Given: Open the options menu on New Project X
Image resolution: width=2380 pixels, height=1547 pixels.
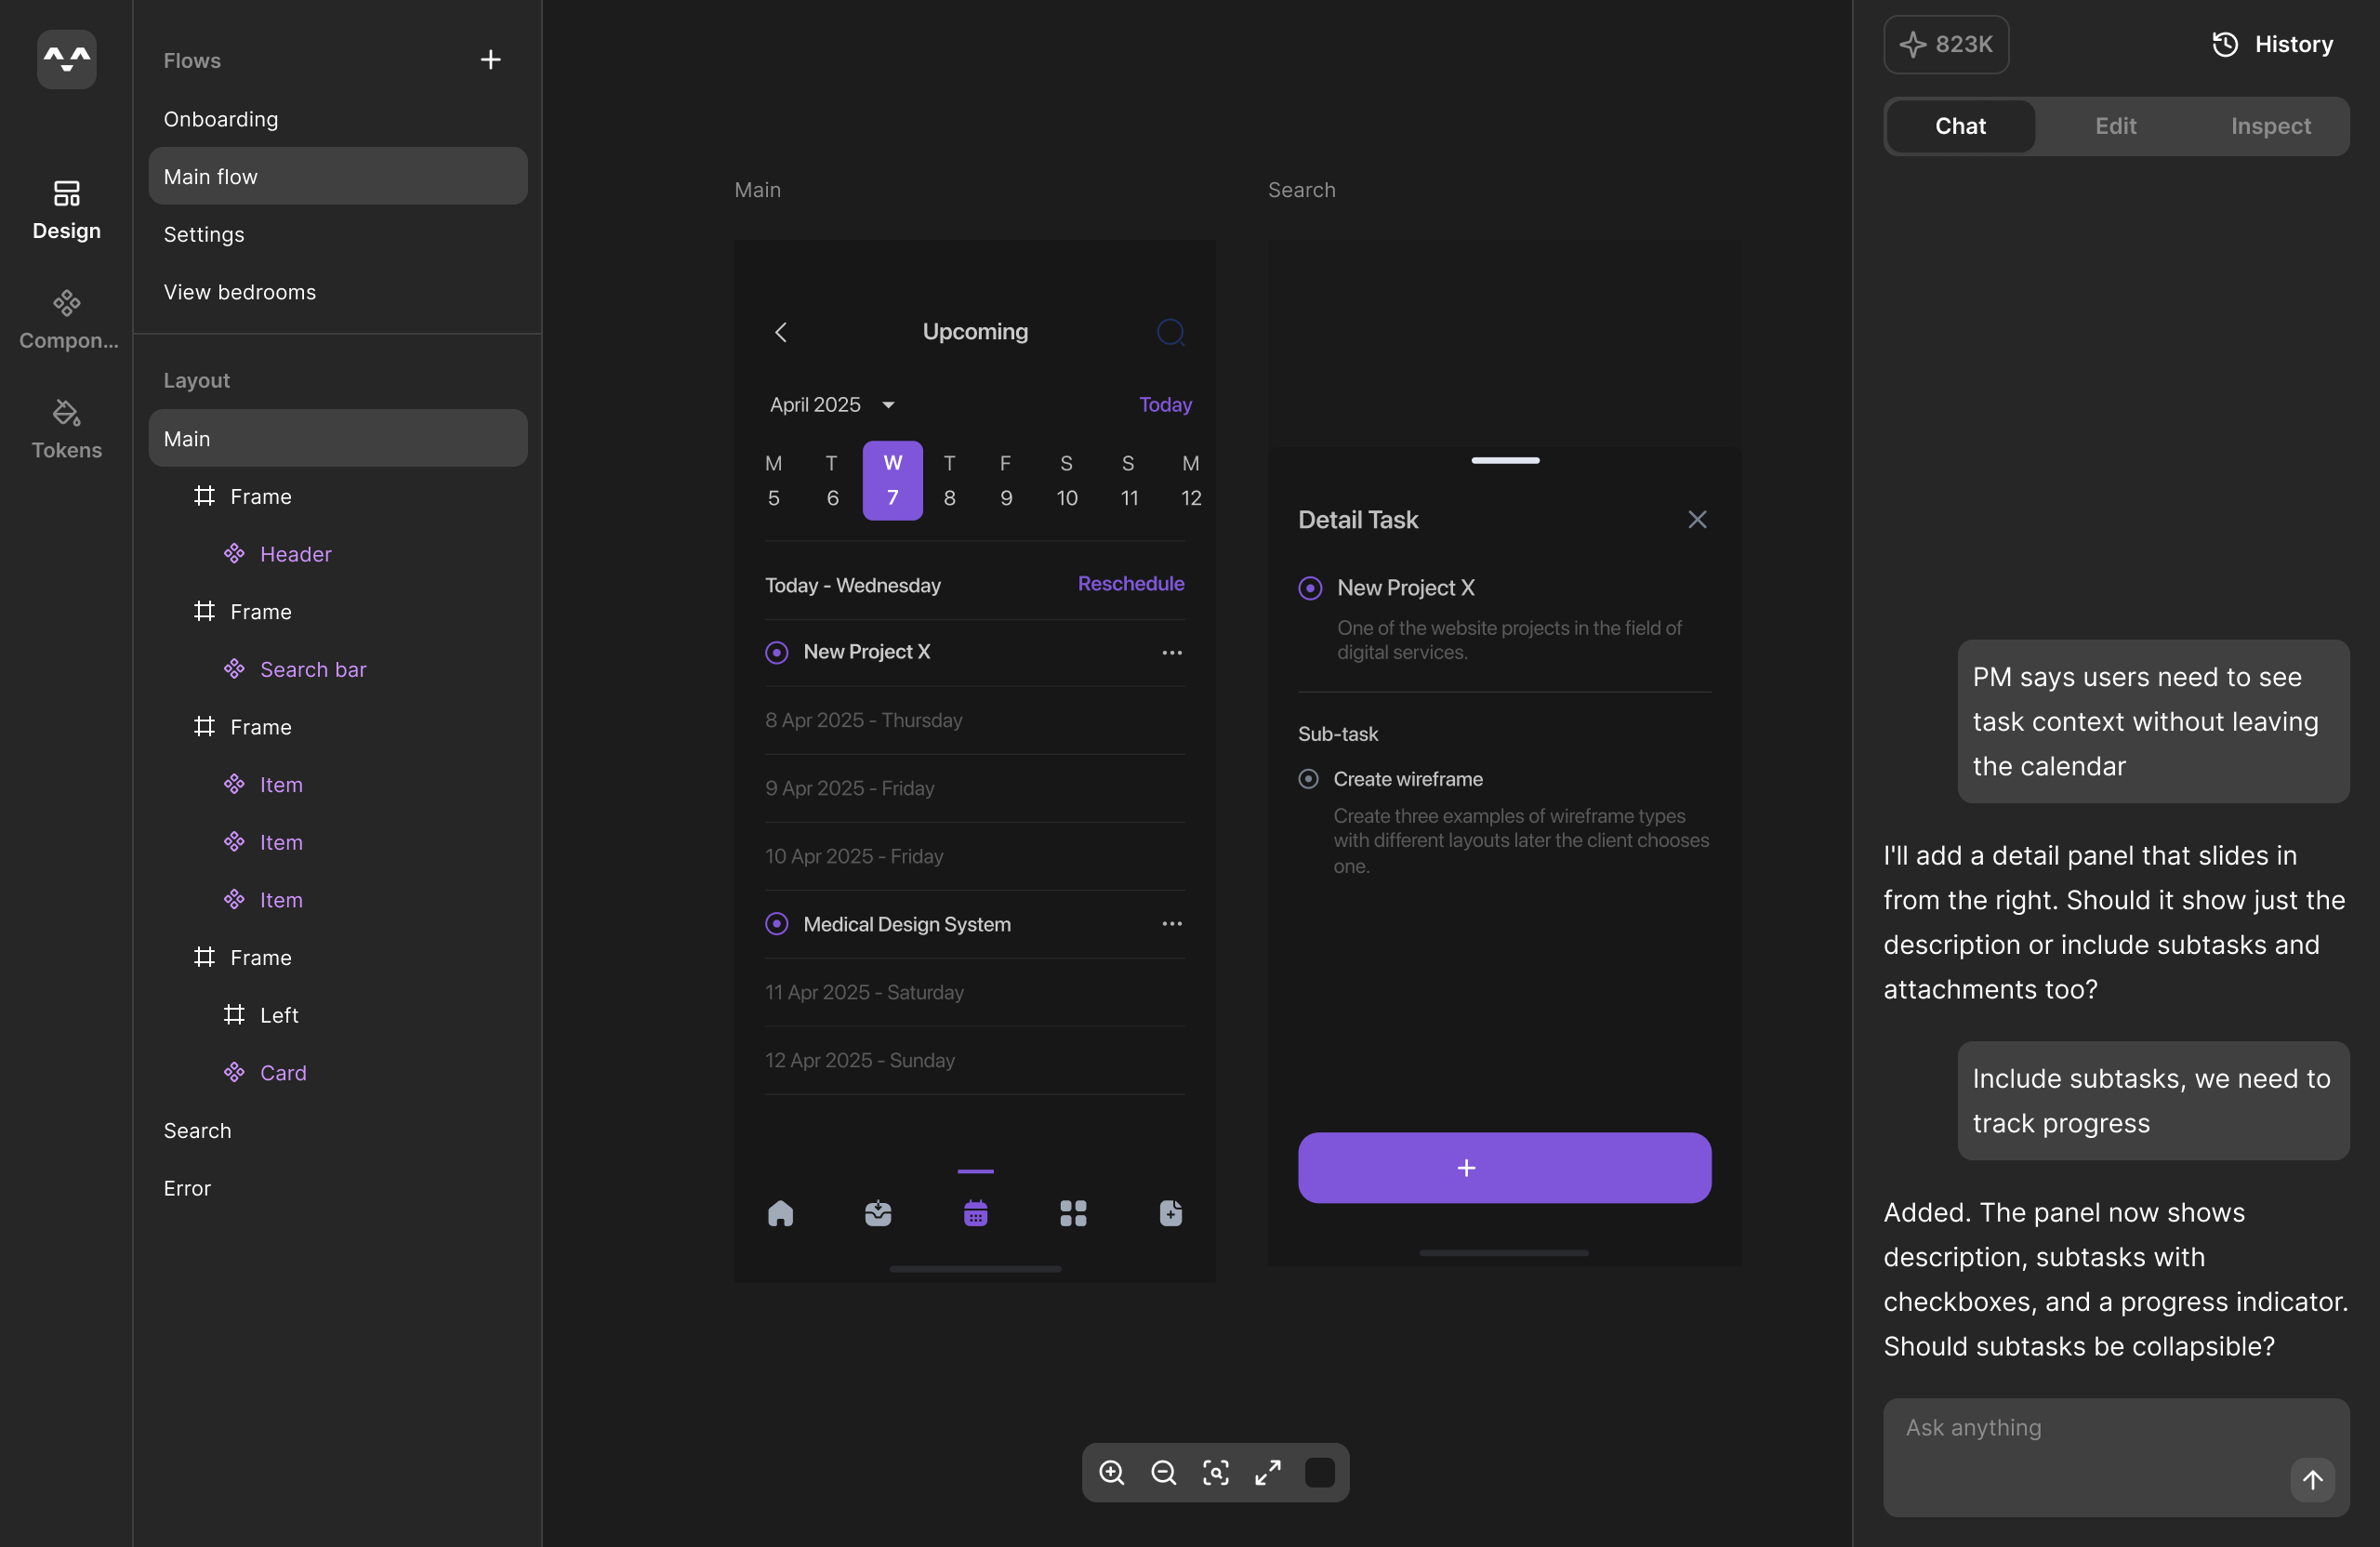Looking at the screenshot, I should click(1171, 652).
